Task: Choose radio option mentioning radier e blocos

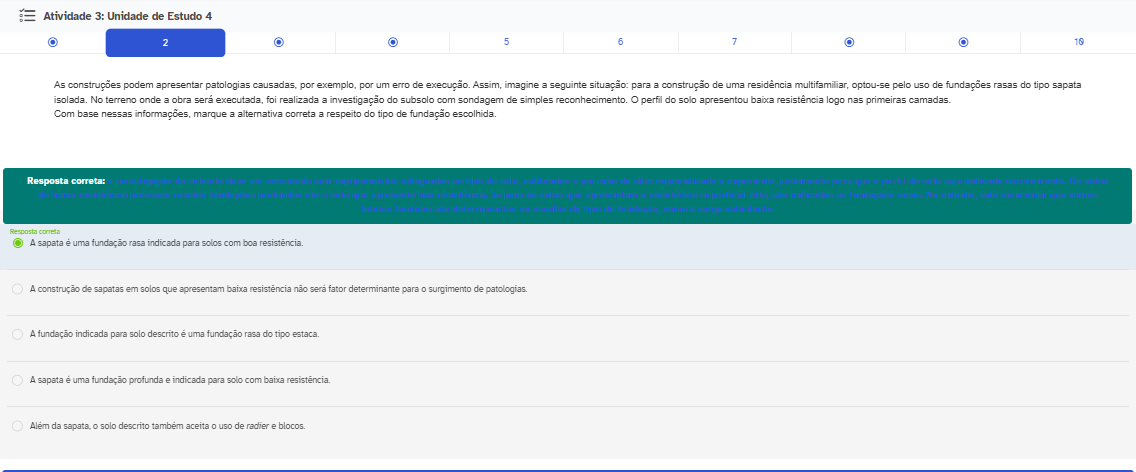Action: [x=18, y=426]
